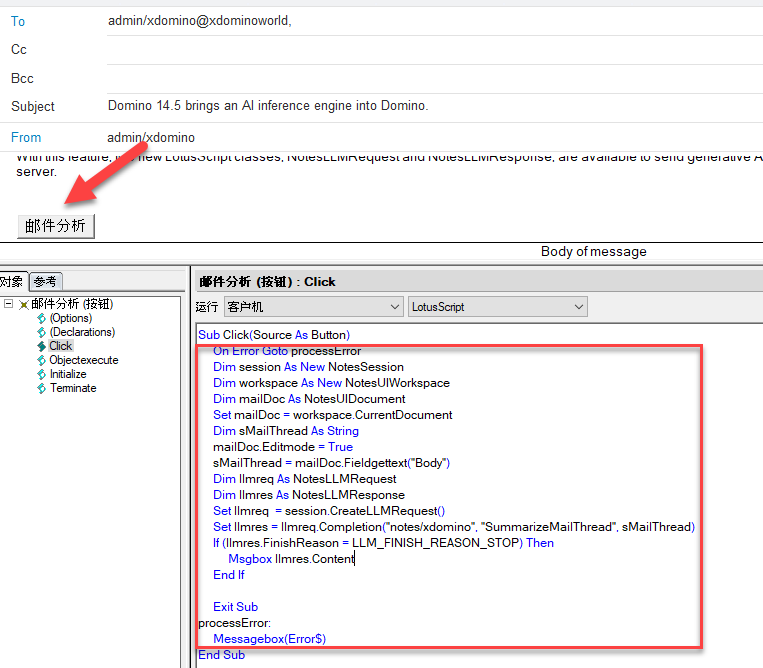Click the sMailThread = mailDoc.Fieldgettext line
The height and width of the screenshot is (668, 763).
coord(331,463)
